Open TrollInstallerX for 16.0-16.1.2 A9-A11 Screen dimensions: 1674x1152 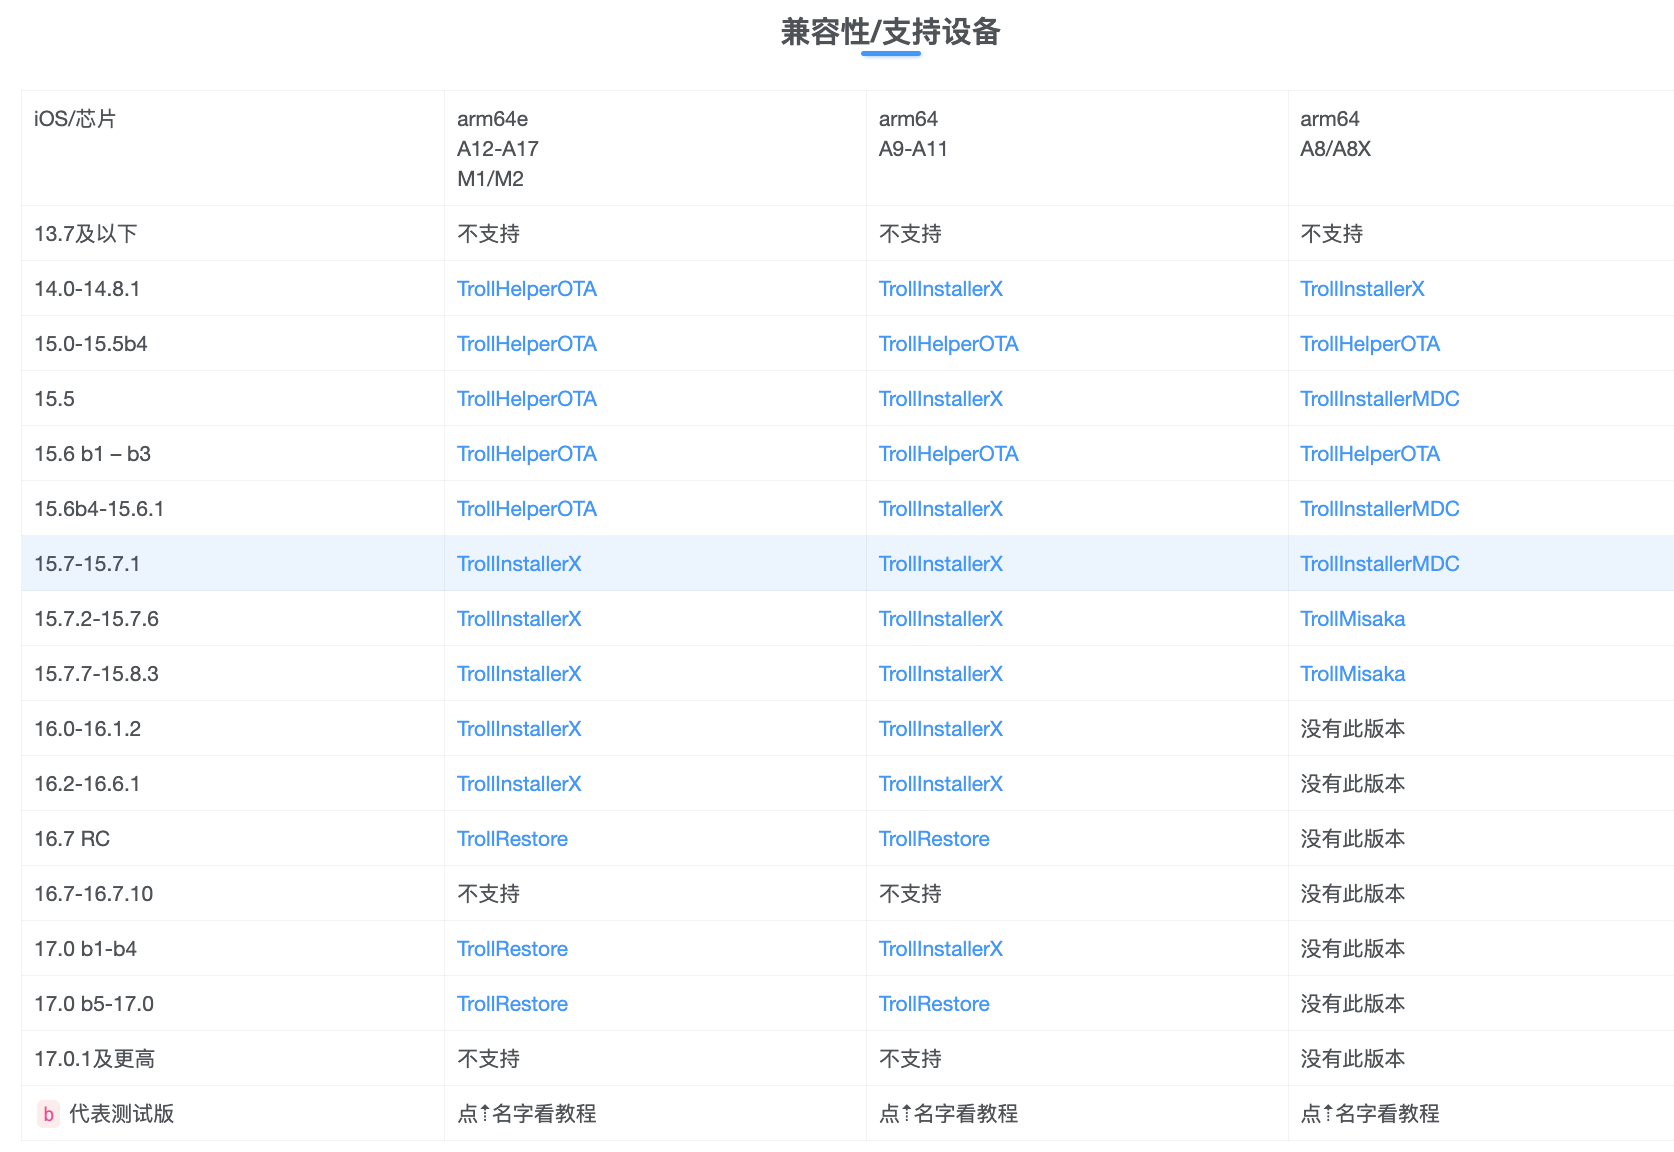coord(940,729)
